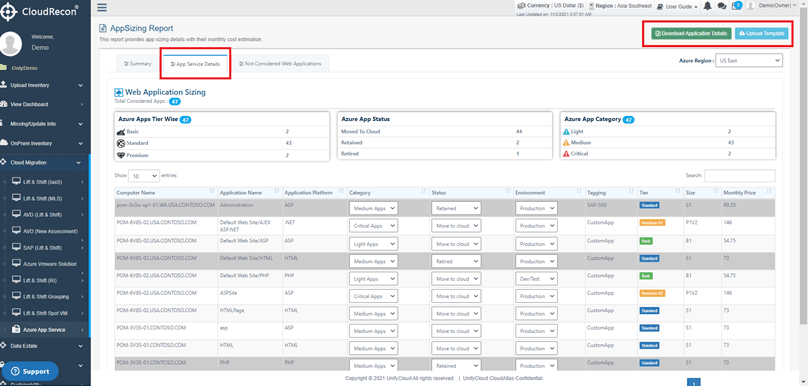
Task: Open Azure Region dropdown
Action: pos(749,60)
